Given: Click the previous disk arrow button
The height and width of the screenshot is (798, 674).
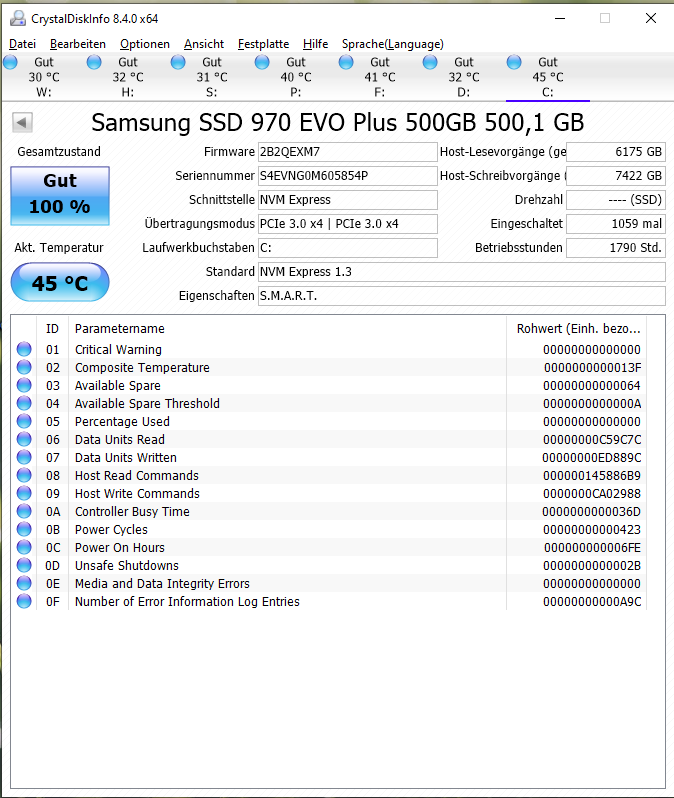Looking at the screenshot, I should point(22,122).
